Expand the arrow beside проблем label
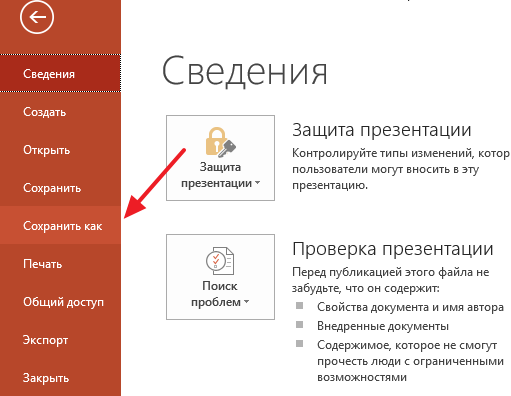511x396 pixels. [x=246, y=302]
